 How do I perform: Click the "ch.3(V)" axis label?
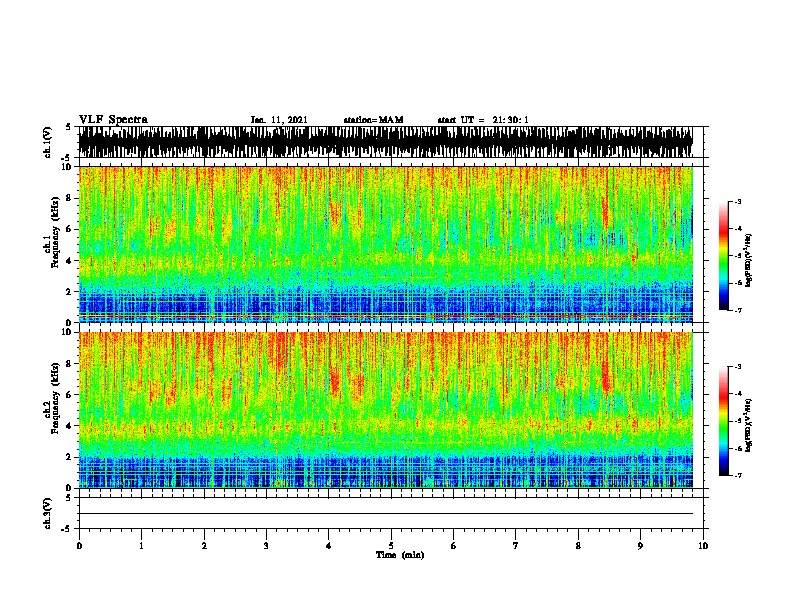47,513
